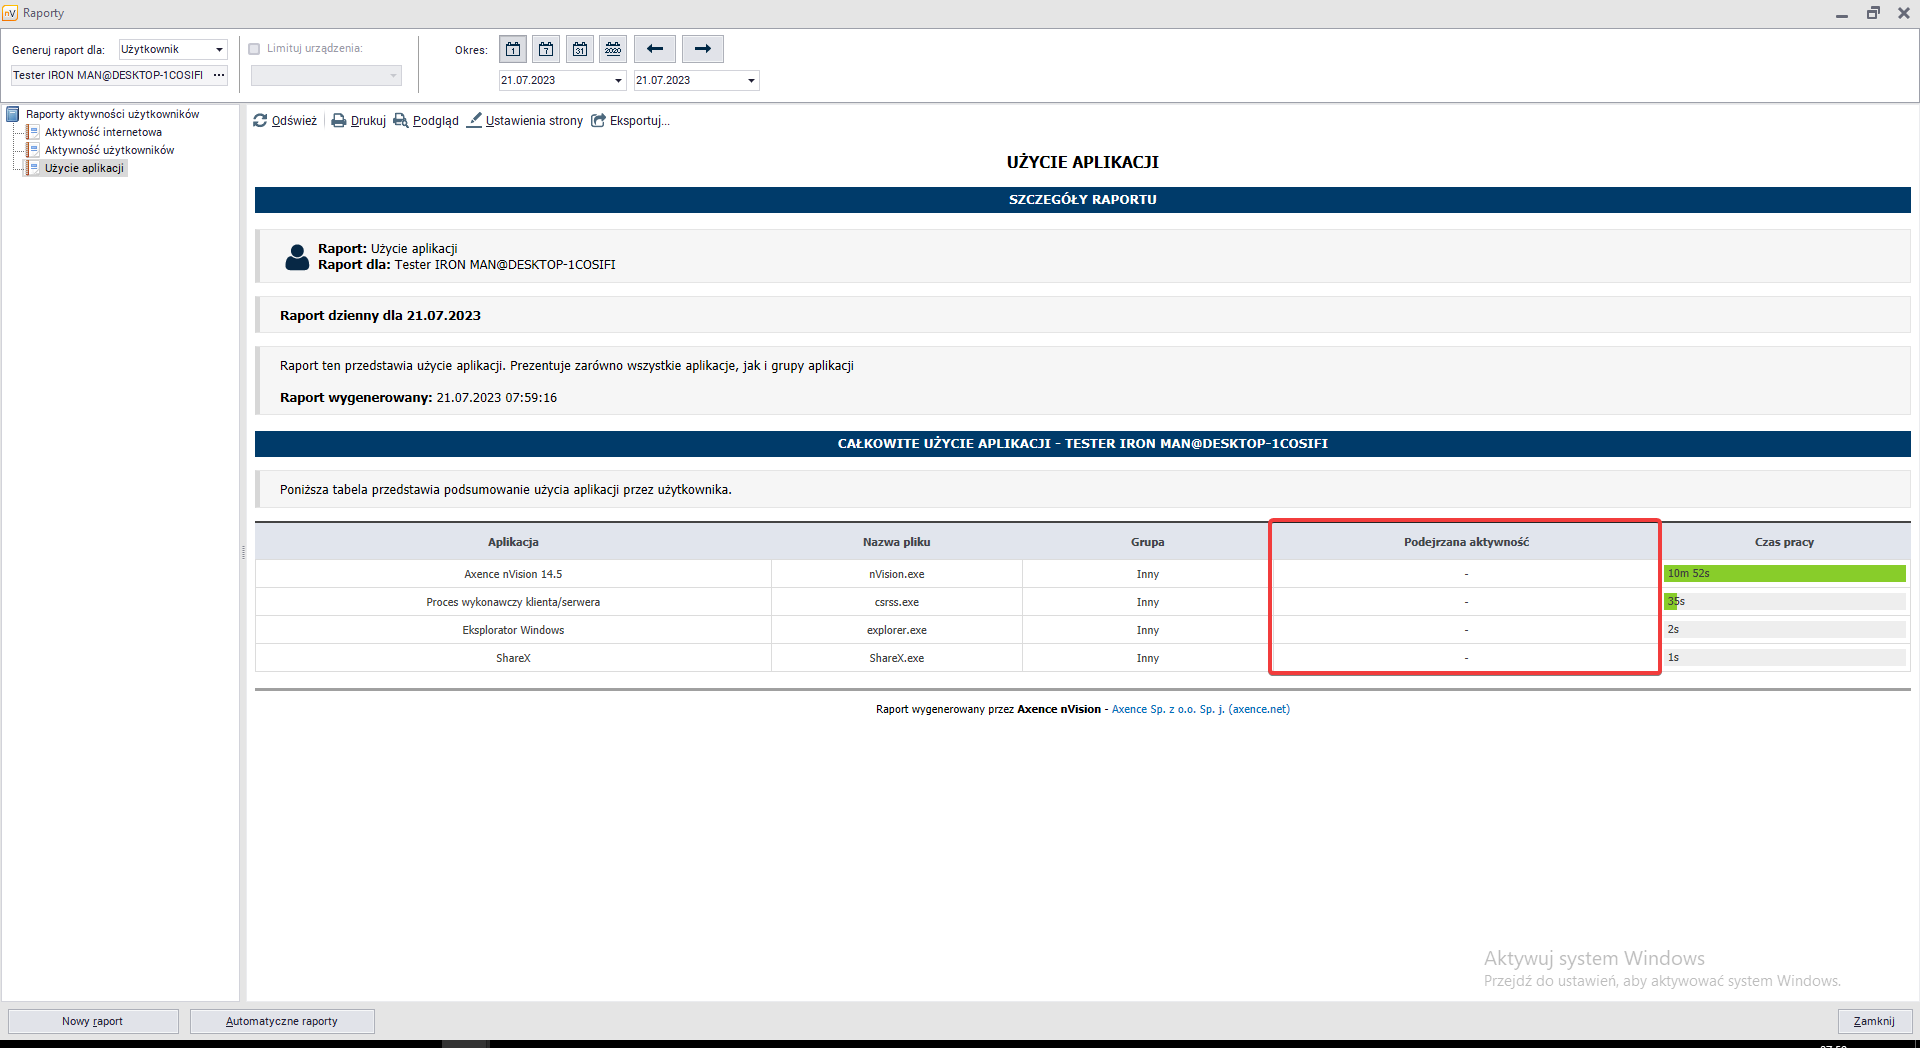Browse users with the ellipsis button
The height and width of the screenshot is (1048, 1920).
pos(219,75)
